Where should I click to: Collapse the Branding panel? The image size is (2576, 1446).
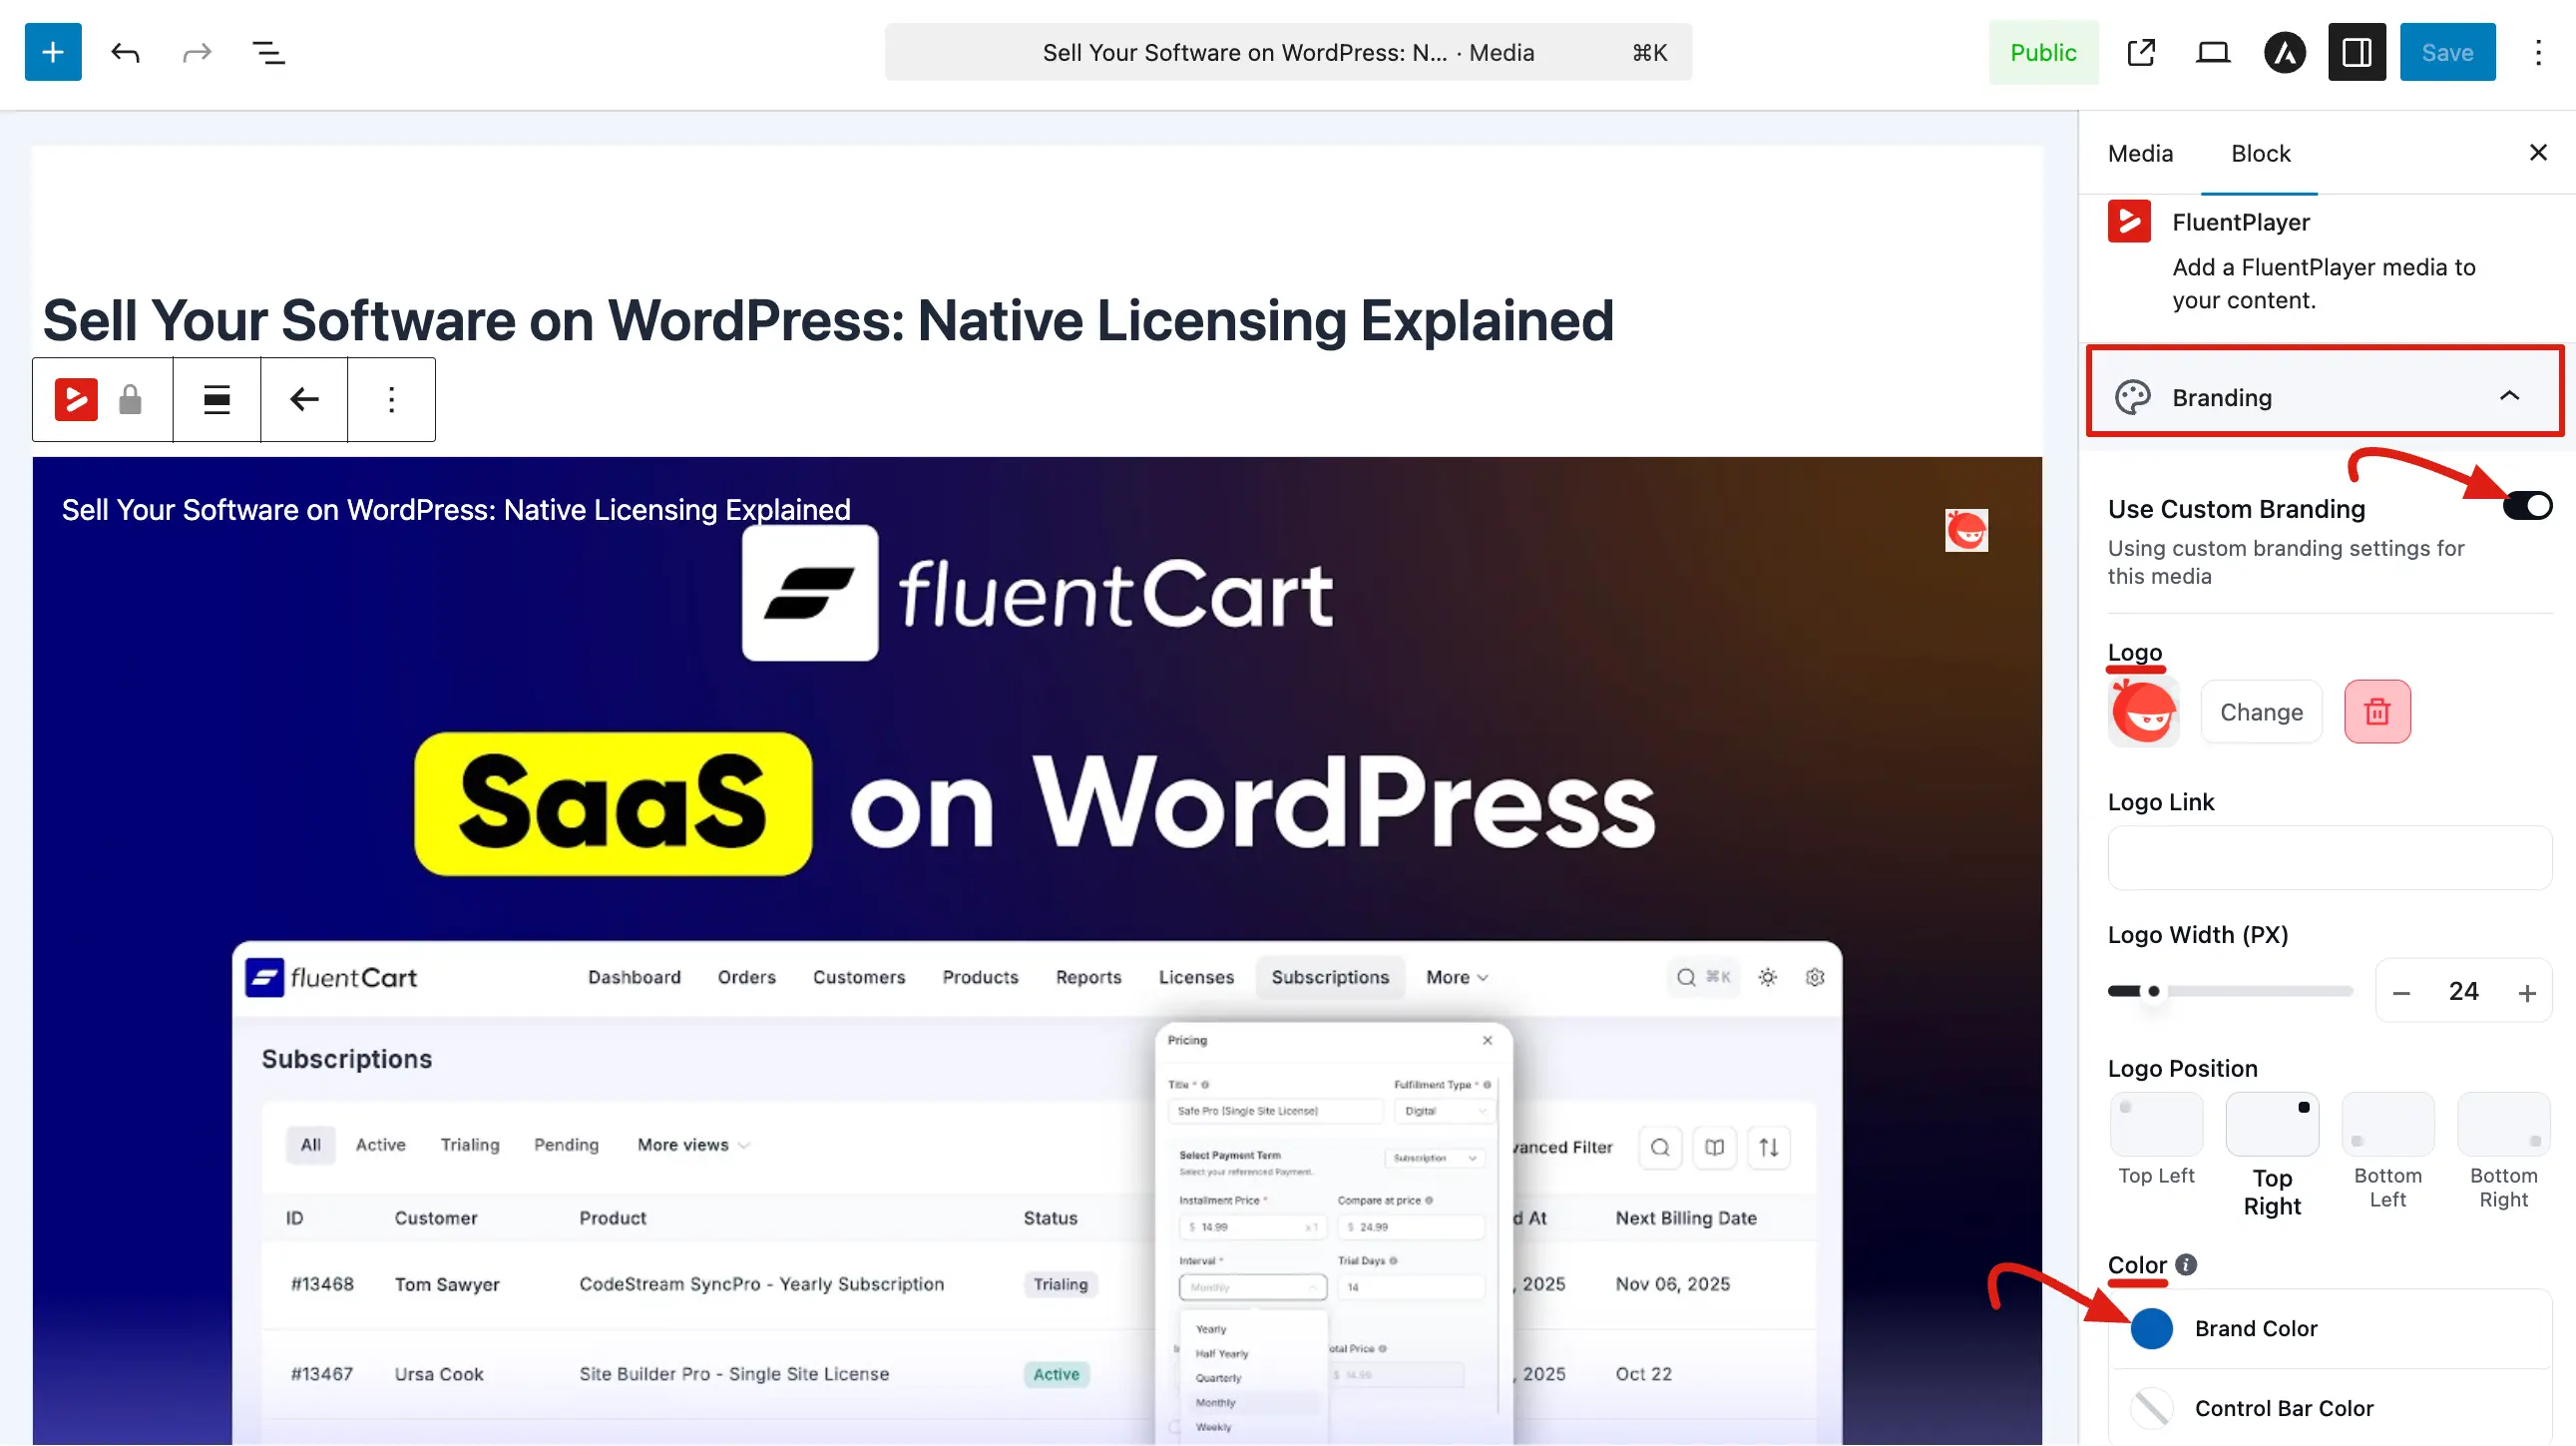(2324, 397)
